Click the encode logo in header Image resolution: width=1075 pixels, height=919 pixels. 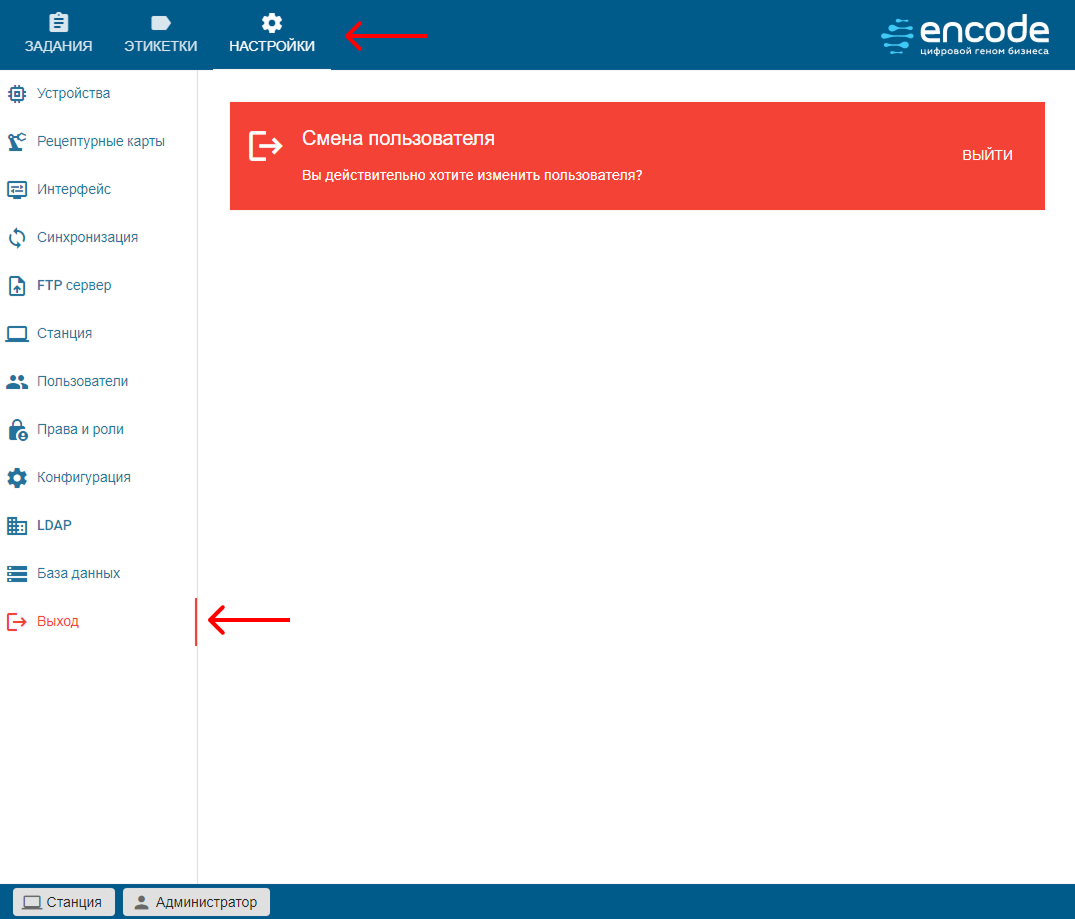click(965, 34)
